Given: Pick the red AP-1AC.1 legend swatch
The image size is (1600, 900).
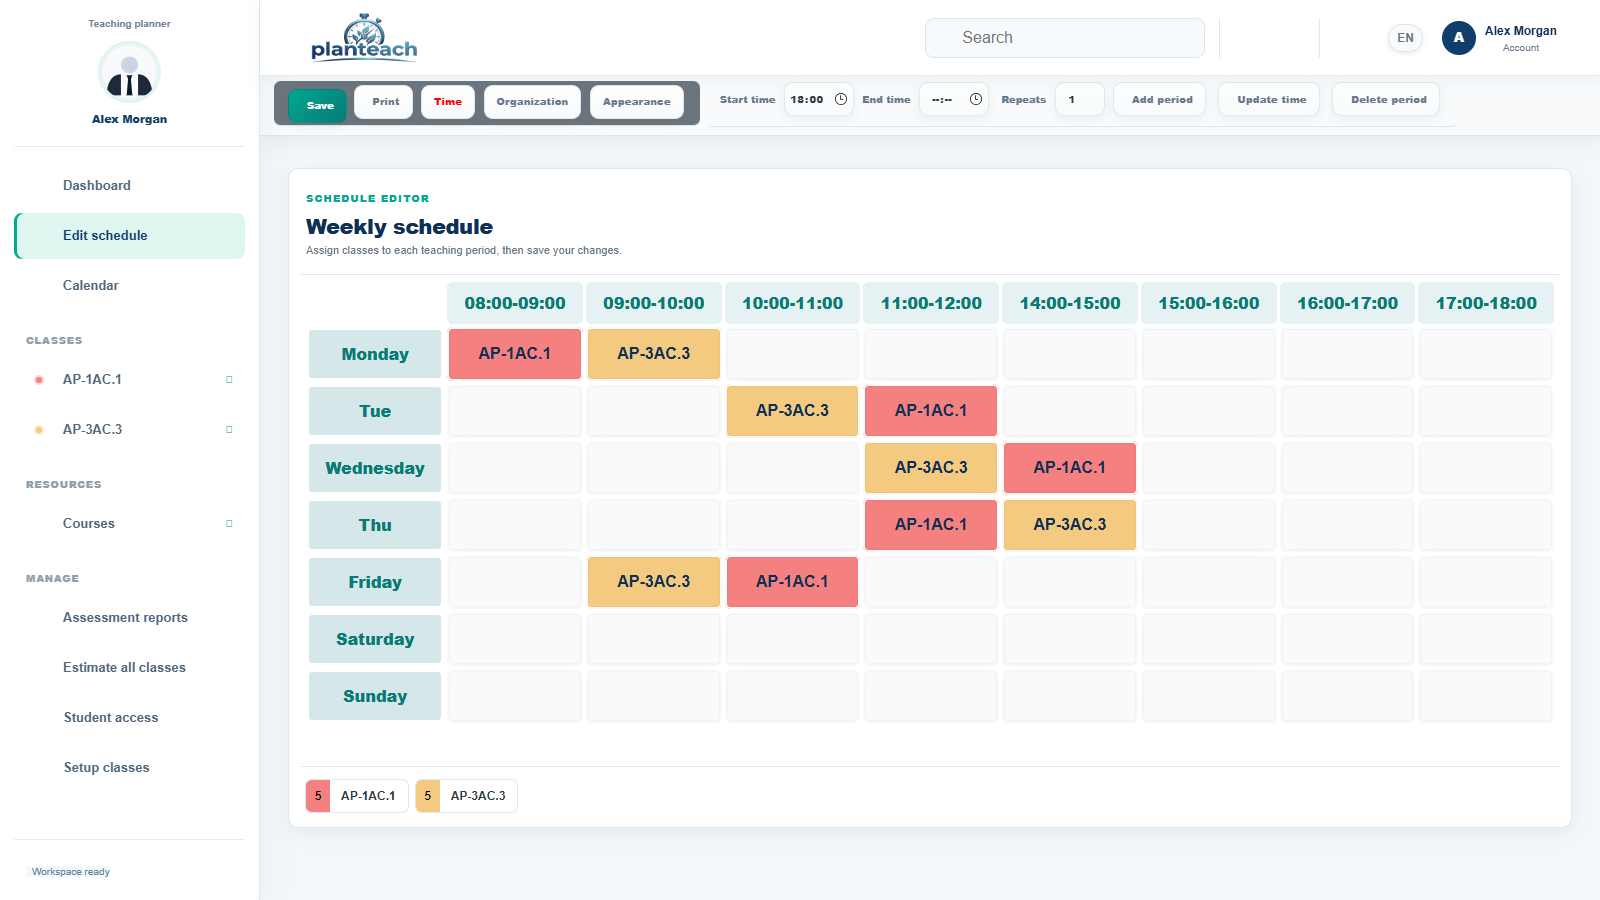Looking at the screenshot, I should pos(318,796).
